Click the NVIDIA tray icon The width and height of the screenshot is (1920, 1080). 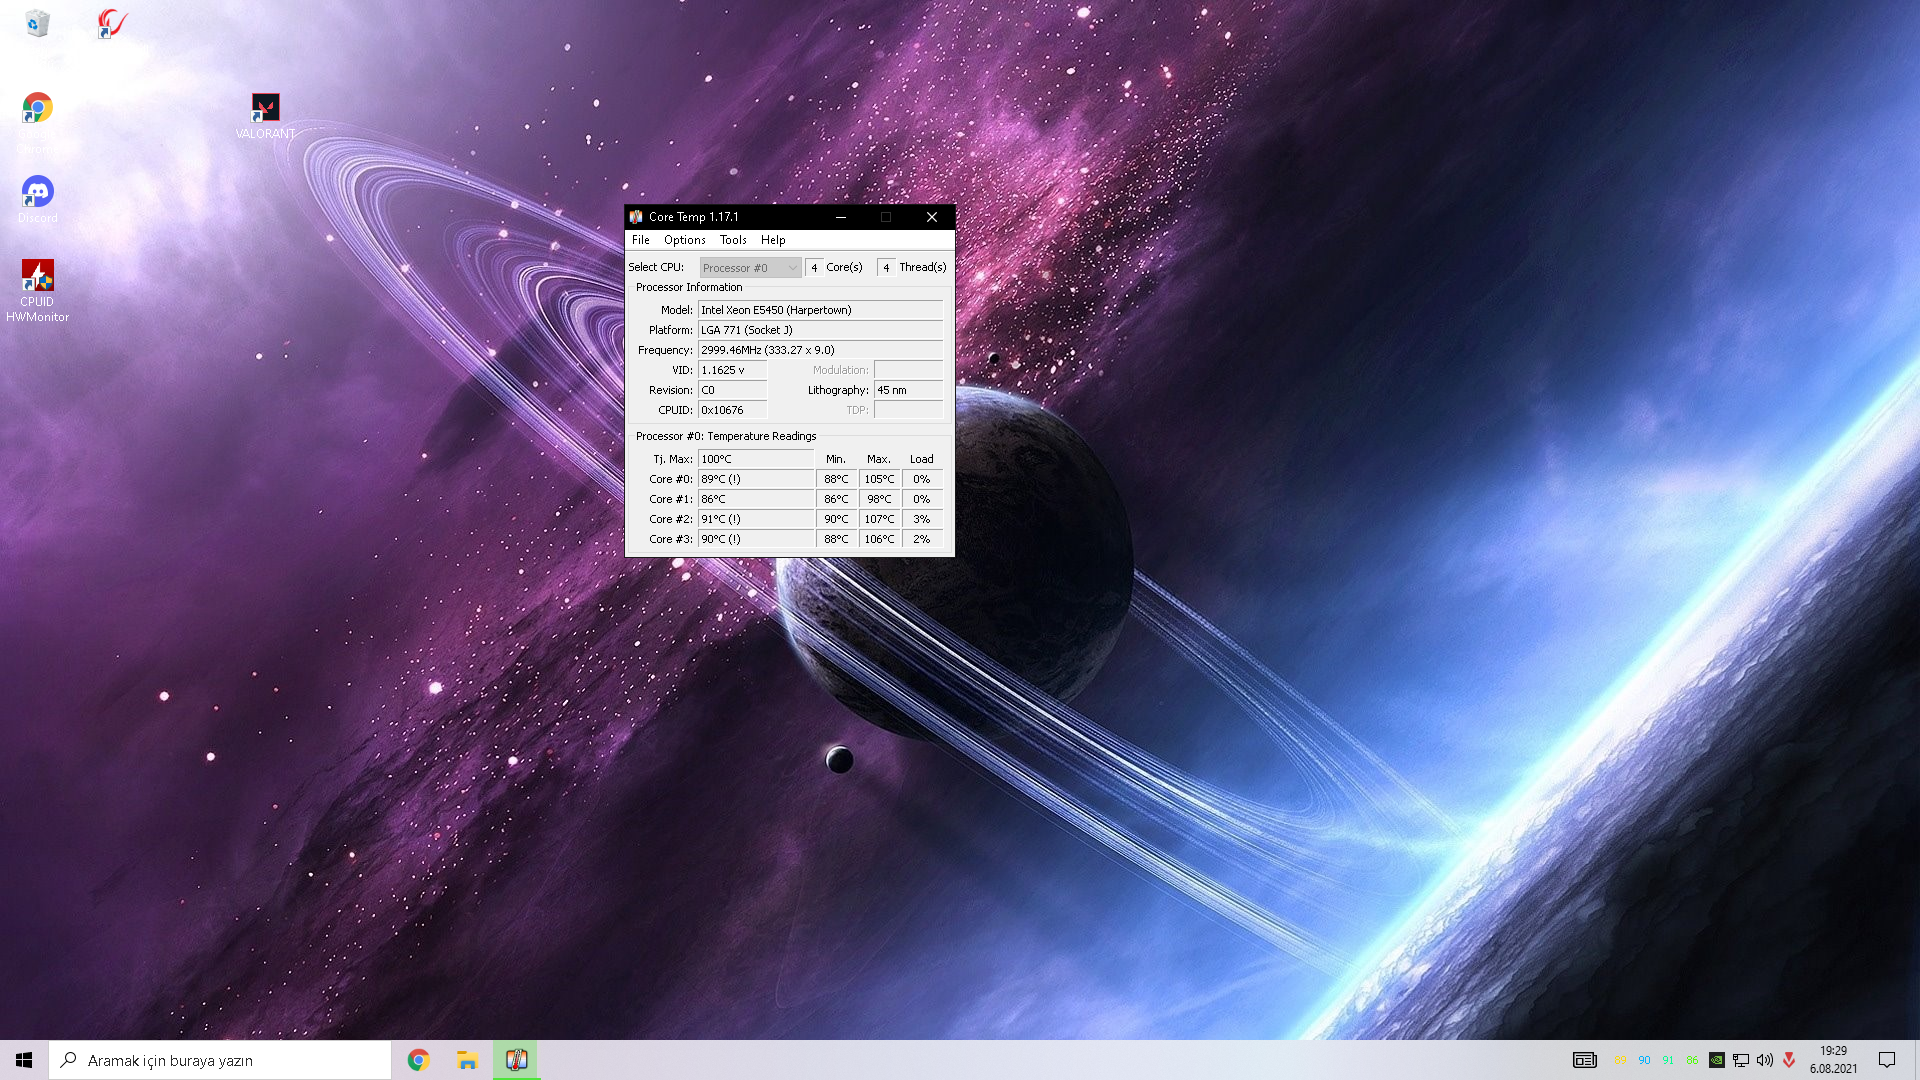[x=1716, y=1060]
